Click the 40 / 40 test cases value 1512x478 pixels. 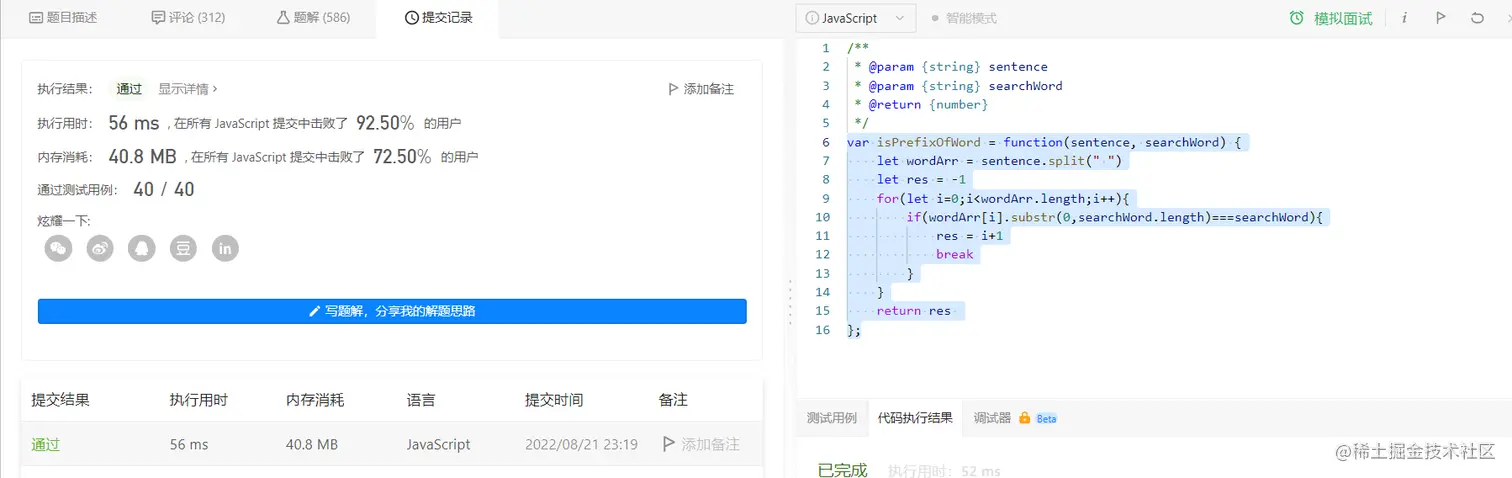[x=164, y=189]
